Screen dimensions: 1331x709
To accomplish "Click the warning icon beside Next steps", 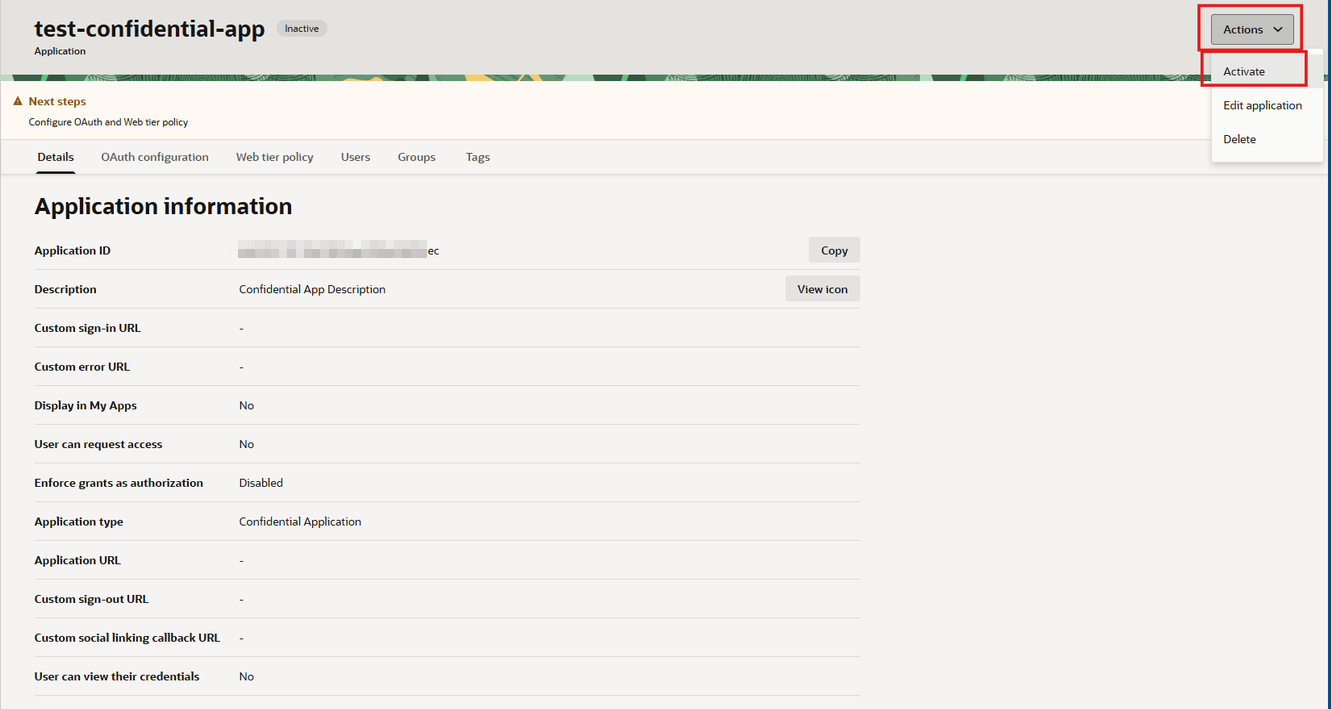I will 18,101.
